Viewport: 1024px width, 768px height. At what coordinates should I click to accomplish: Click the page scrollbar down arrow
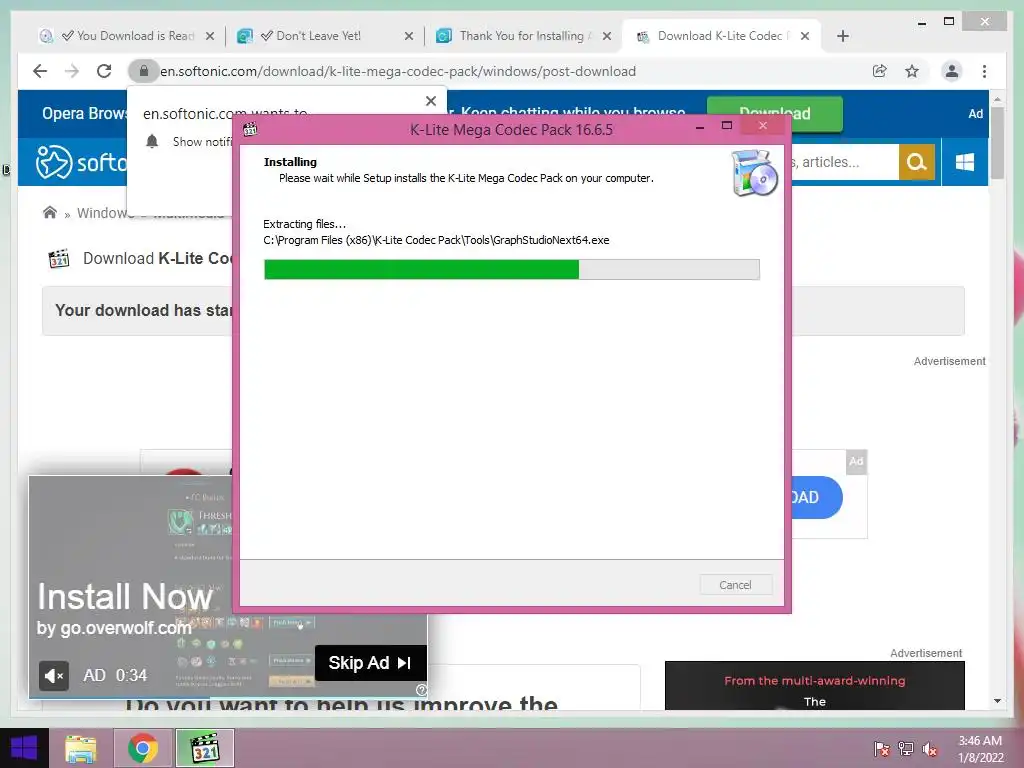pos(997,701)
